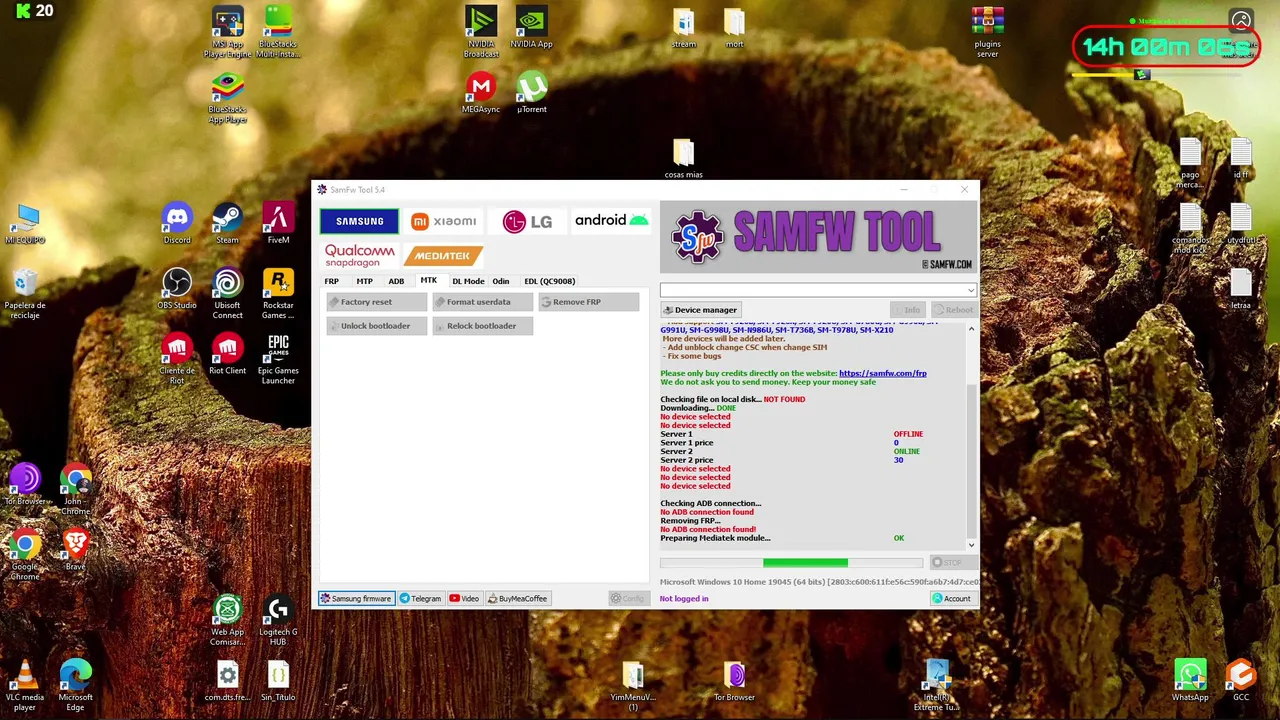The height and width of the screenshot is (720, 1280).
Task: Click the Format userdata button
Action: coord(482,302)
